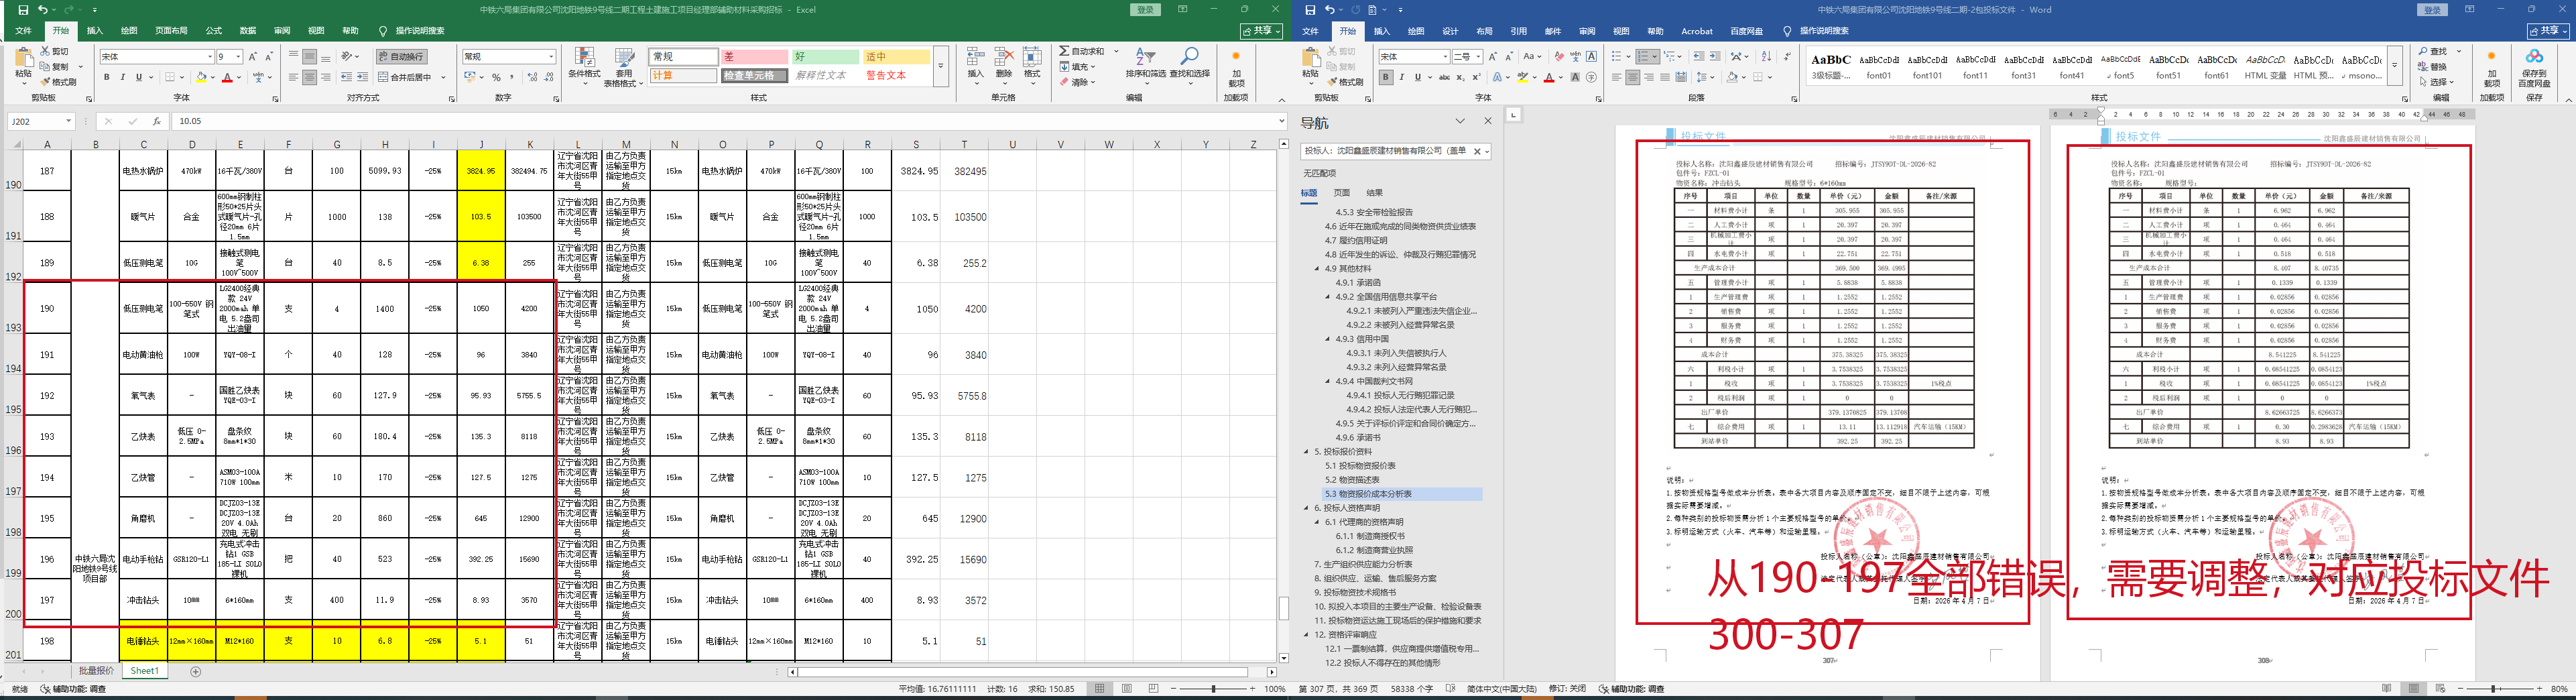
Task: Open the Acrobat tab in Word
Action: tap(1697, 31)
